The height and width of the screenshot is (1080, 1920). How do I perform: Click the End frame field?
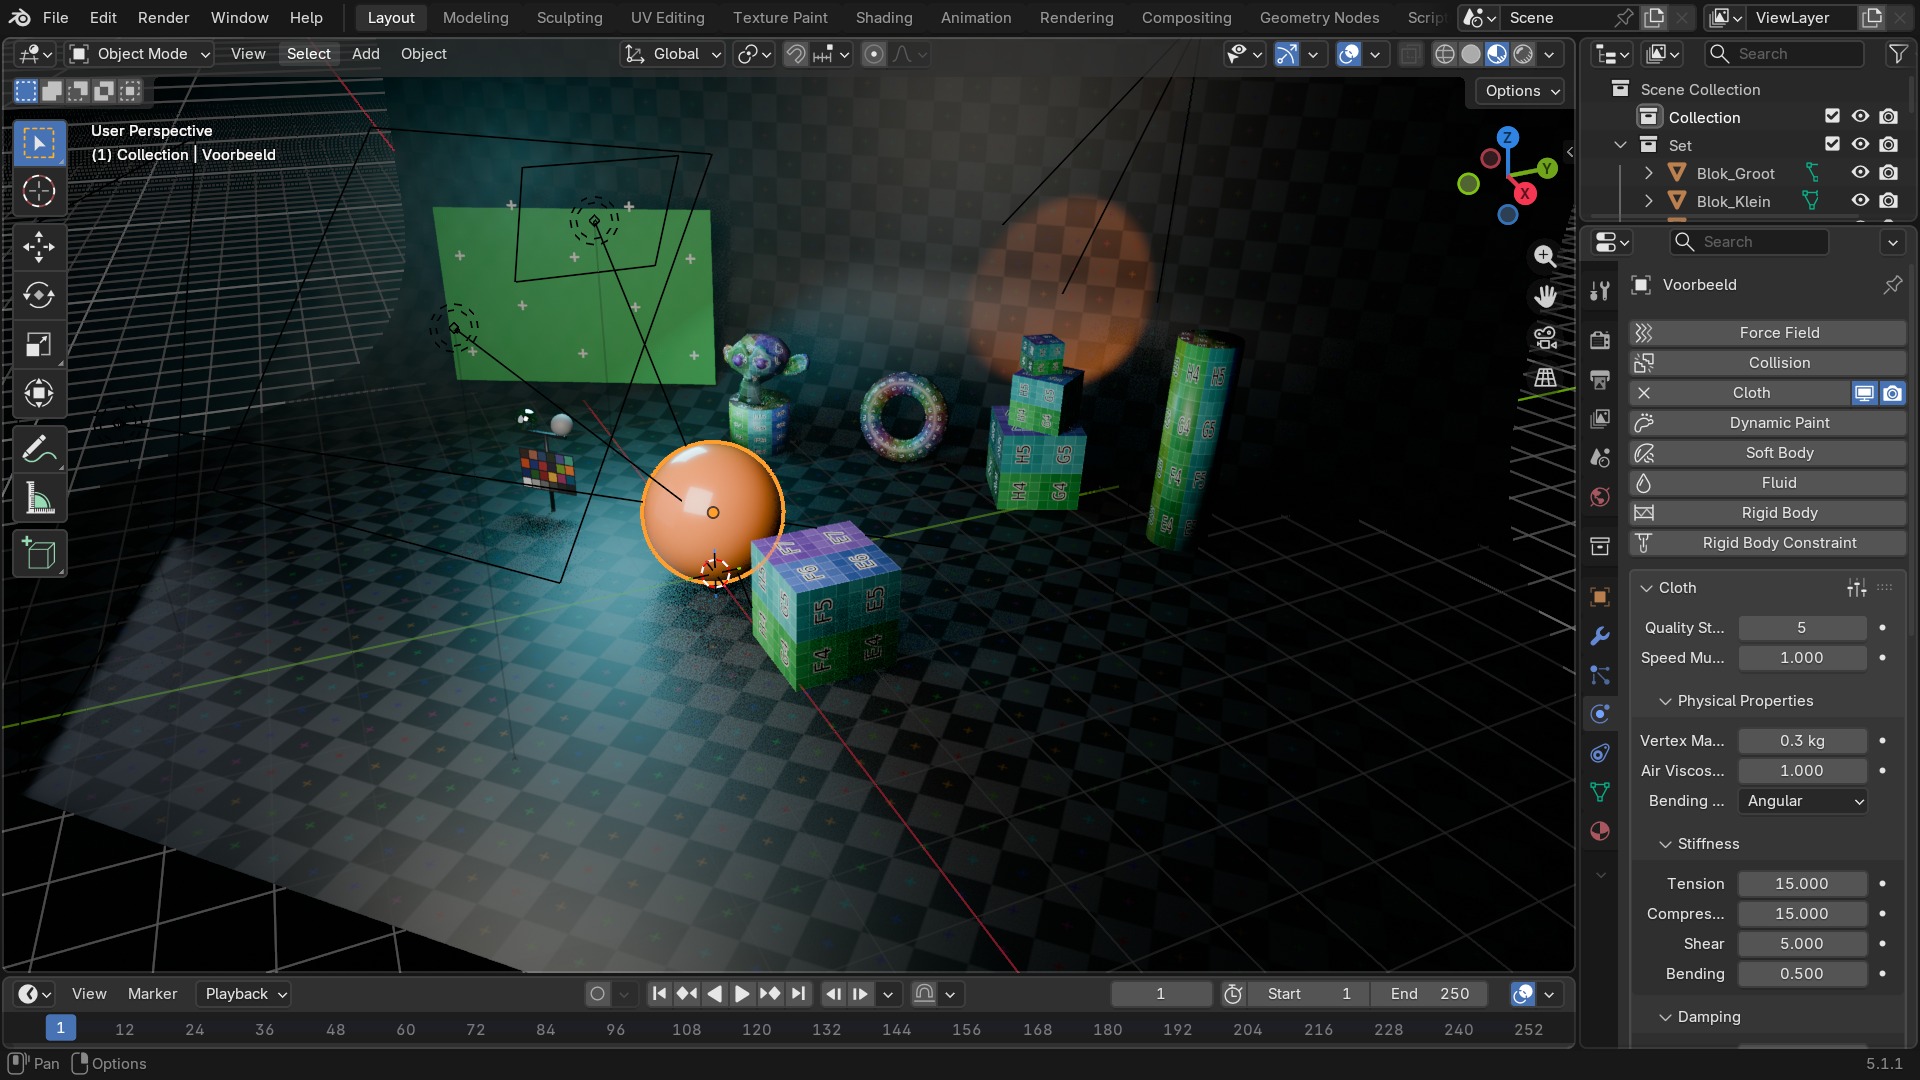point(1430,994)
